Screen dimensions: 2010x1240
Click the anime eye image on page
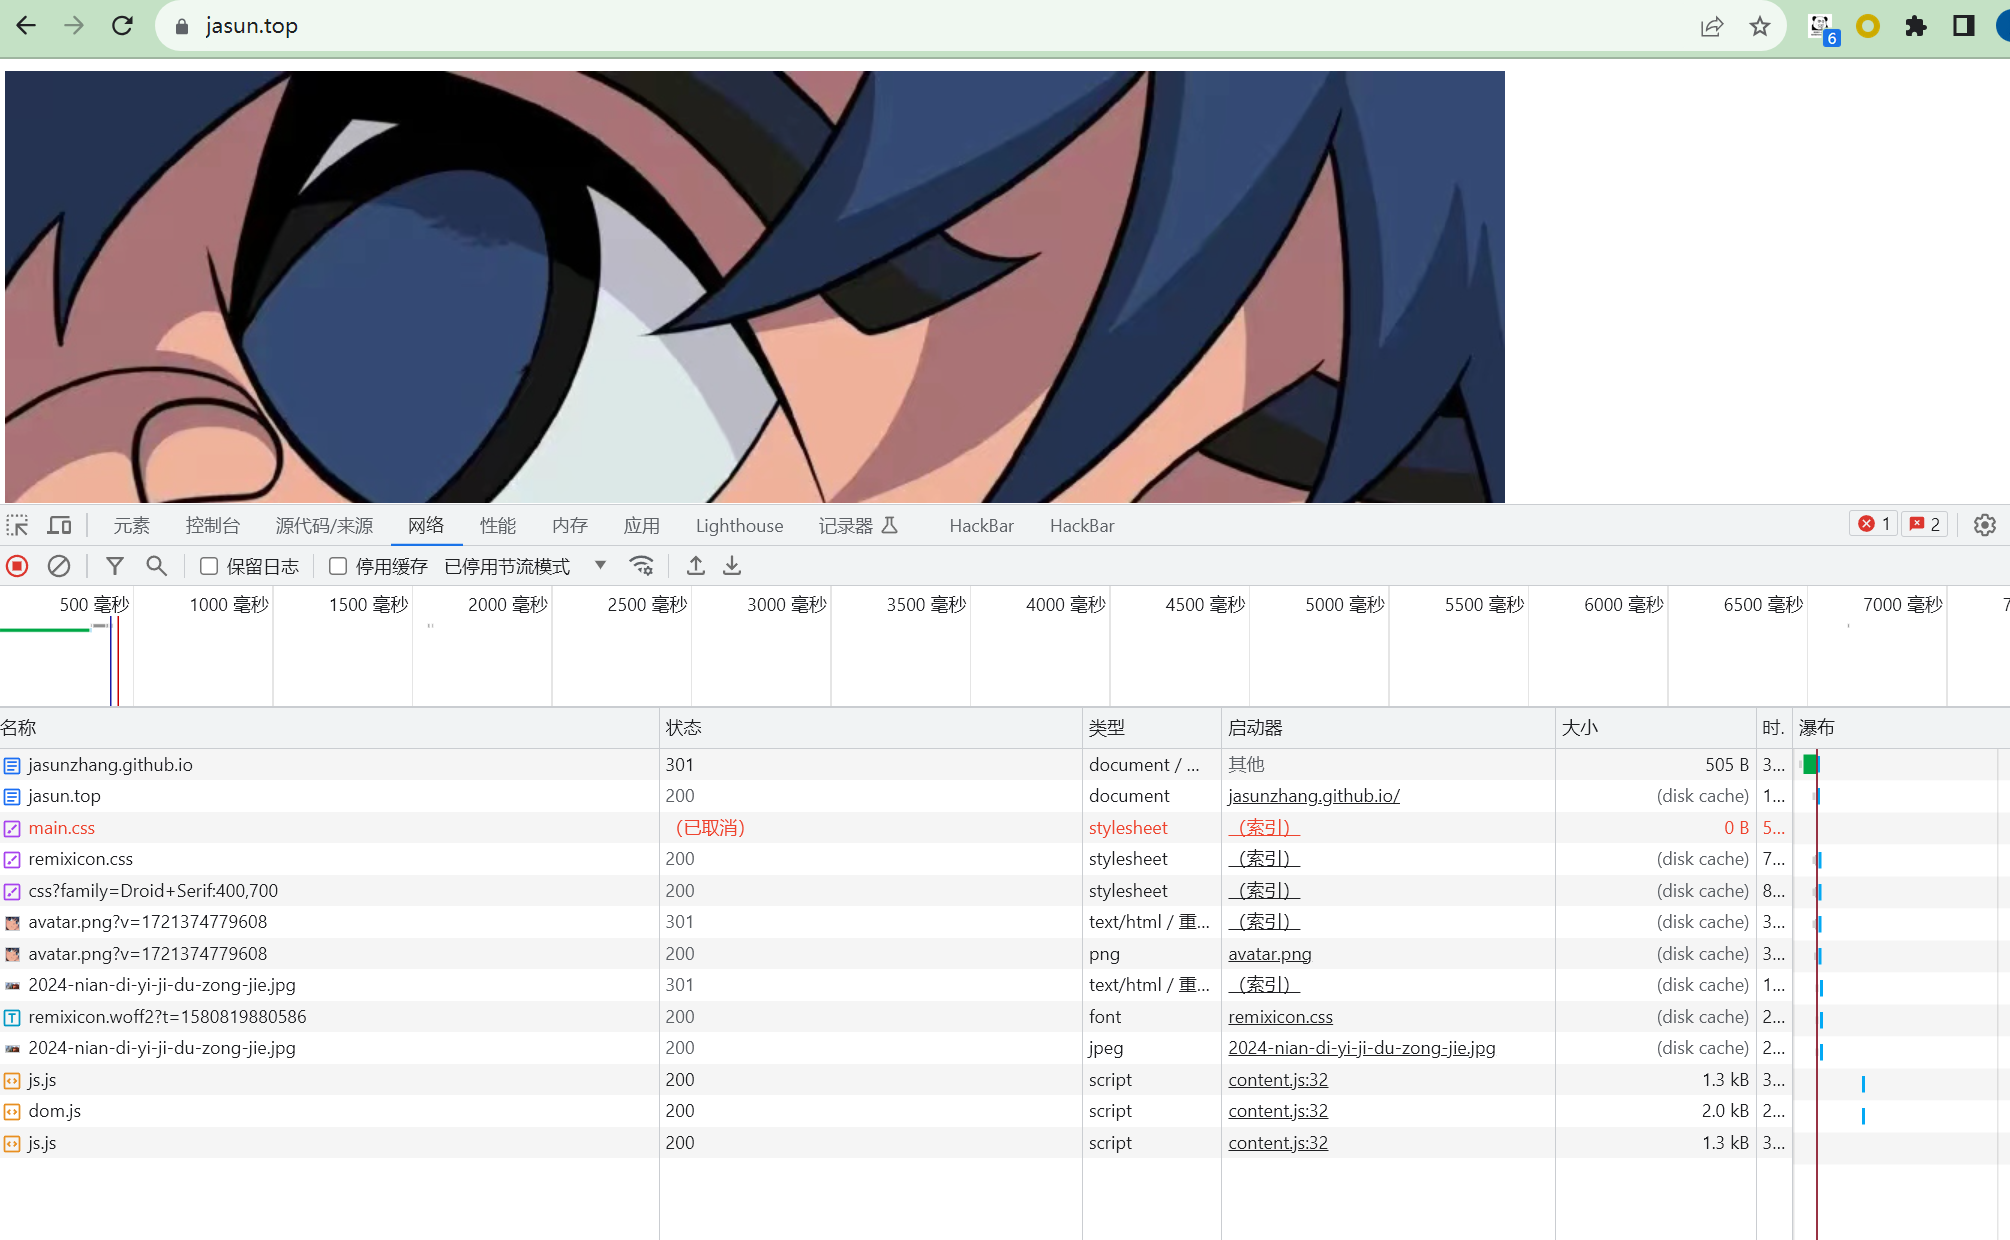coord(755,287)
